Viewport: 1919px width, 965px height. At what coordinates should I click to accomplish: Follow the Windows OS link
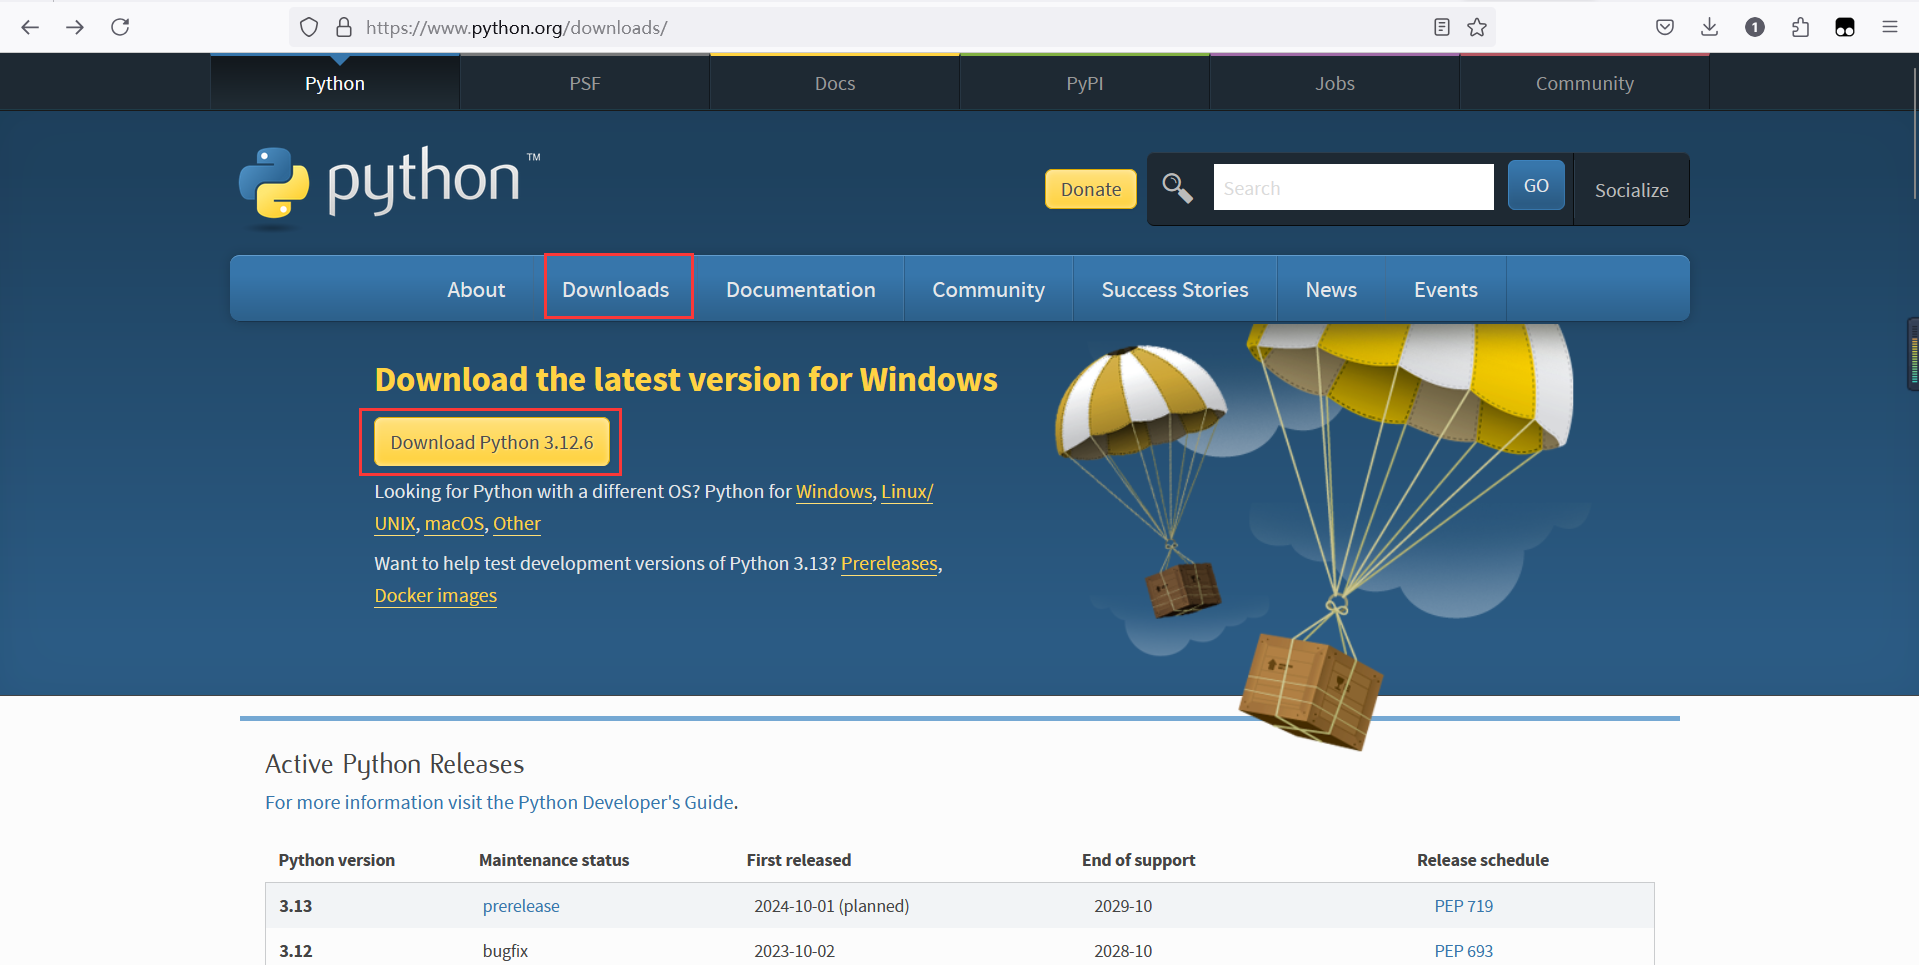(834, 492)
